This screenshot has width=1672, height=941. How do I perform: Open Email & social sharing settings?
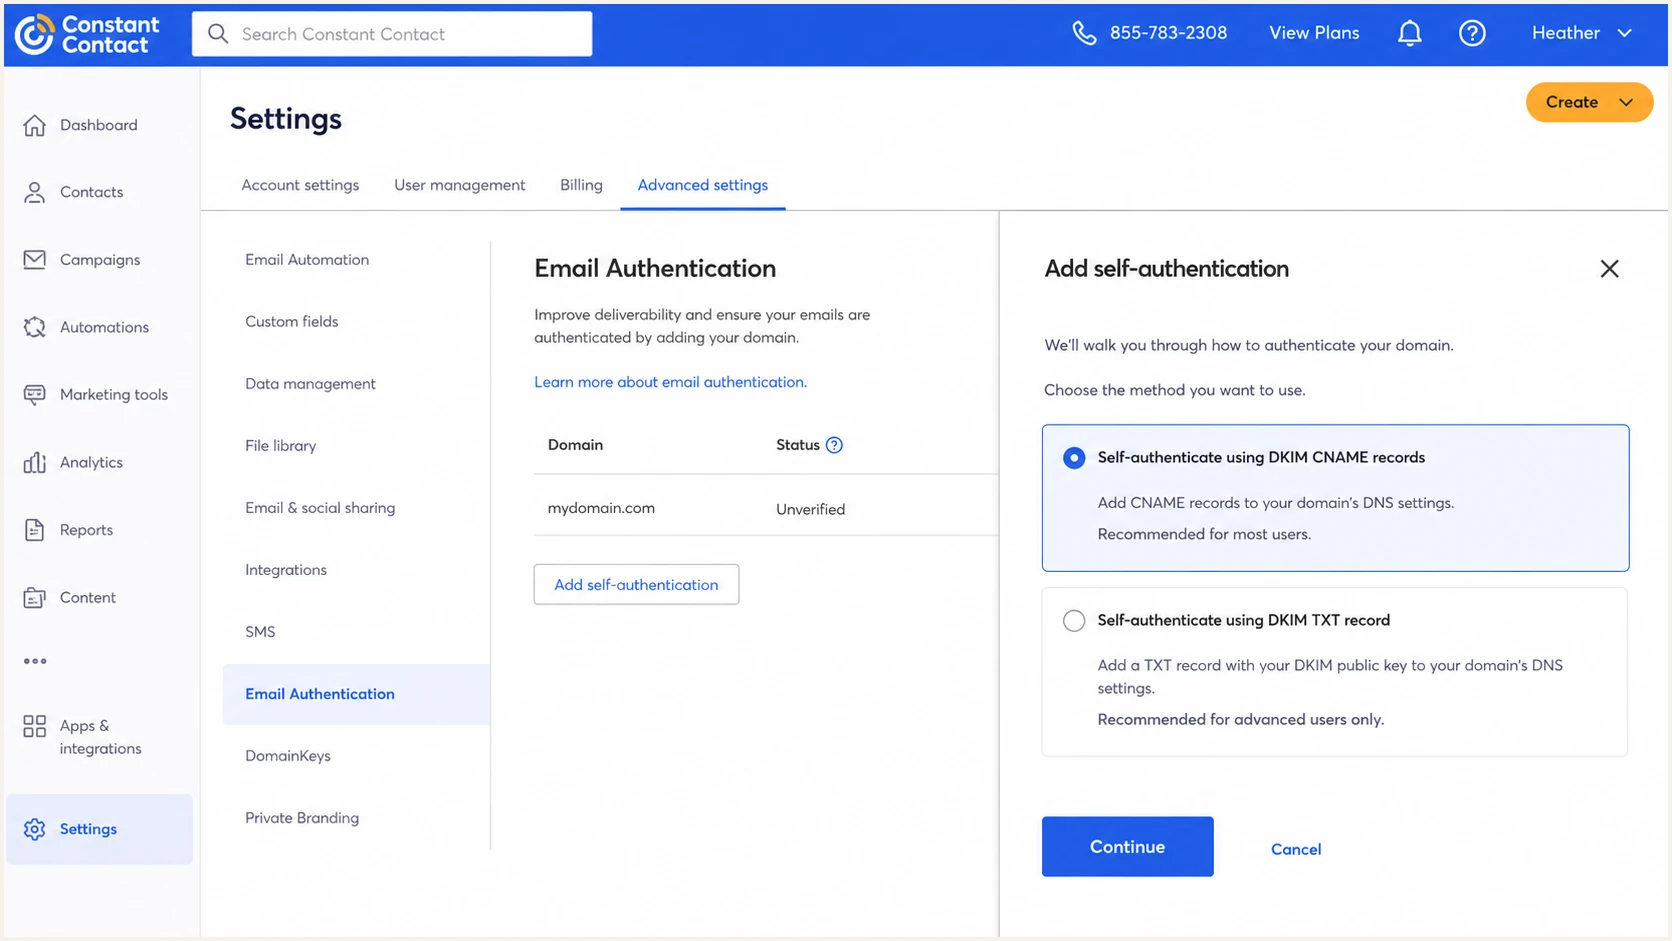pyautogui.click(x=320, y=508)
